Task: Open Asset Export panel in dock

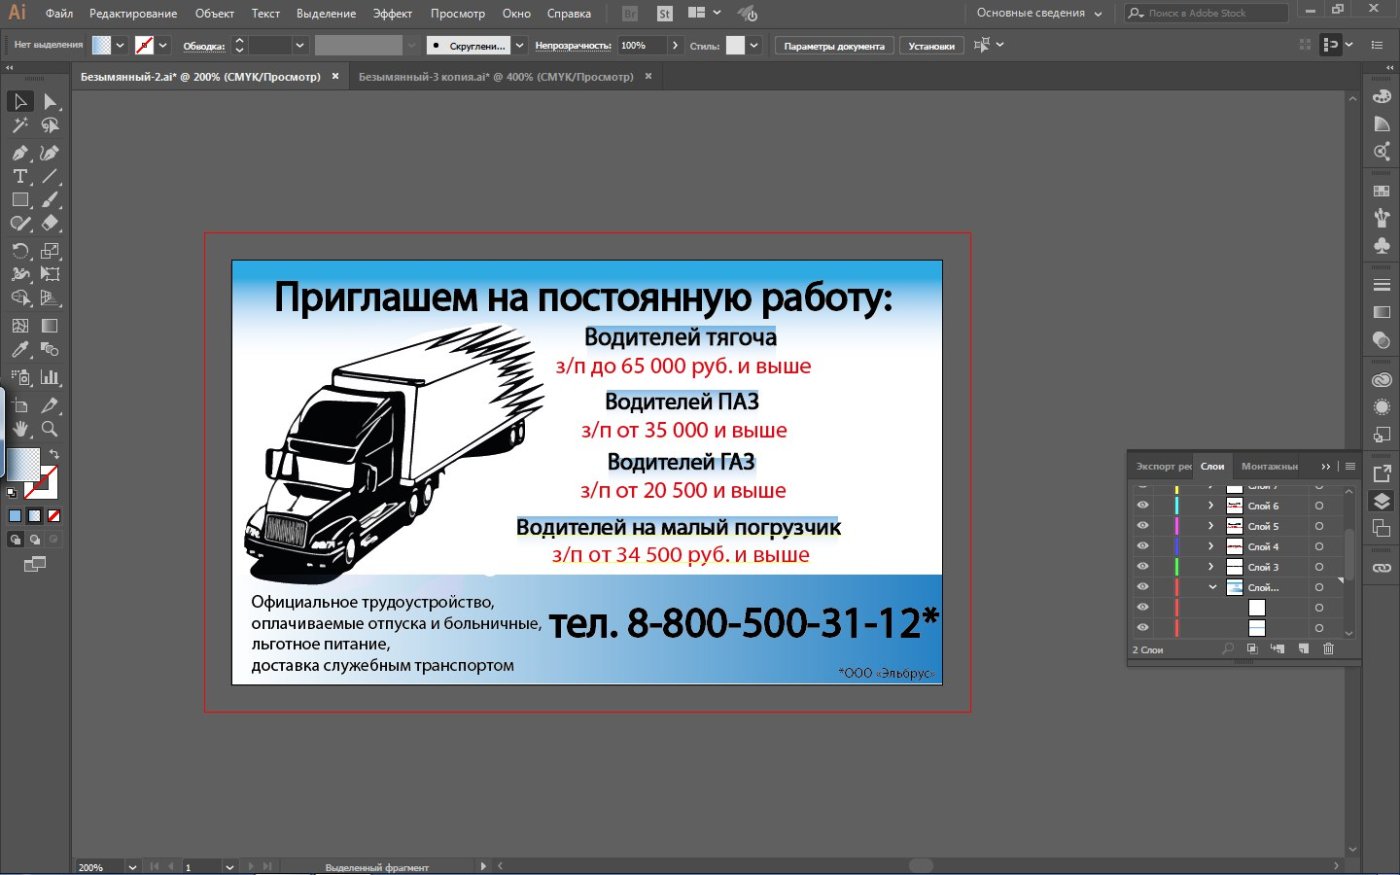Action: pos(1382,474)
